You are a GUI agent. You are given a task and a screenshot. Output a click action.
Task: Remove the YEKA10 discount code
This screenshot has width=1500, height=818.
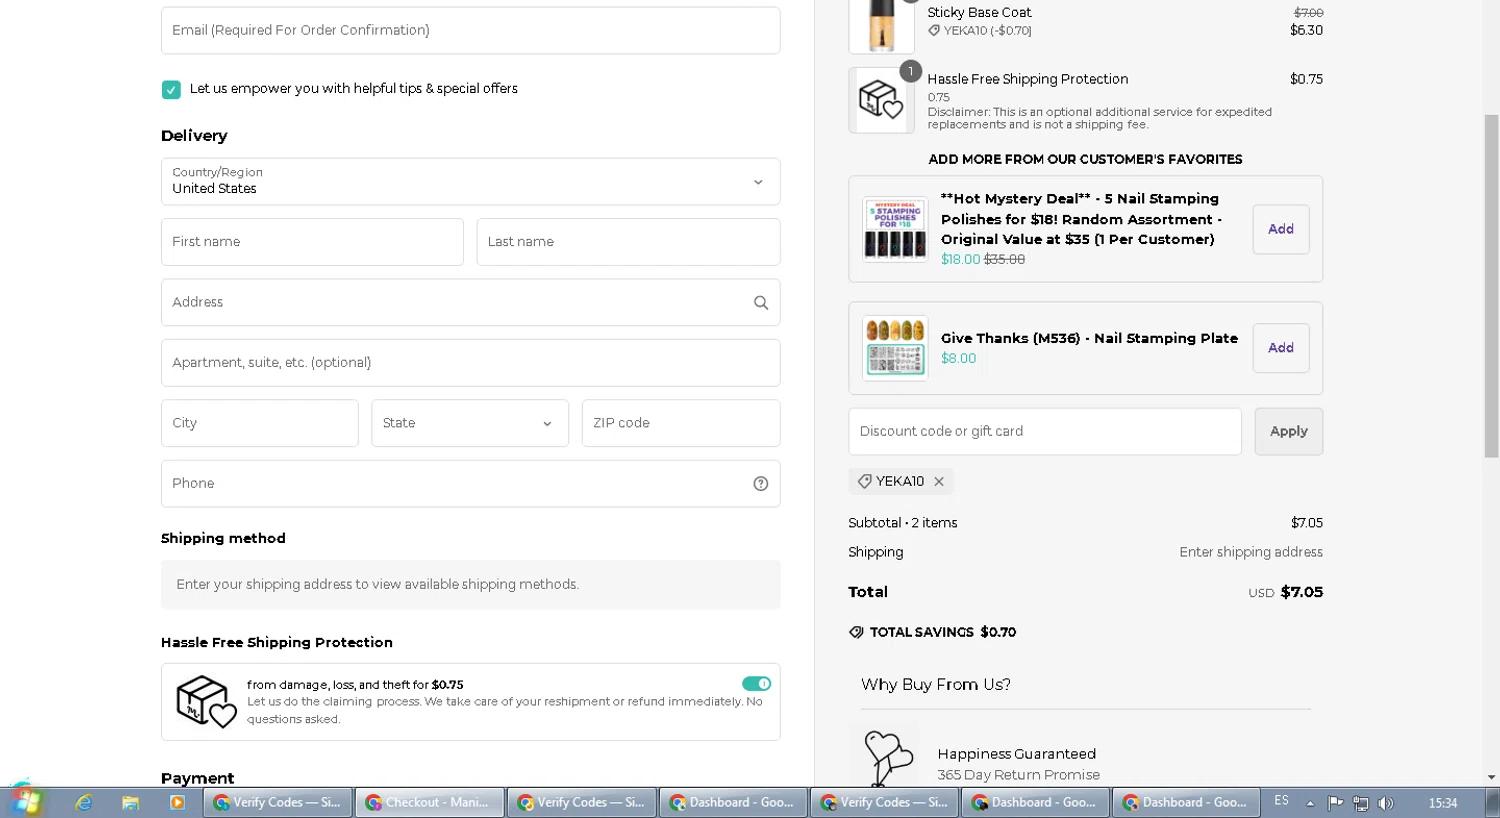tap(939, 482)
